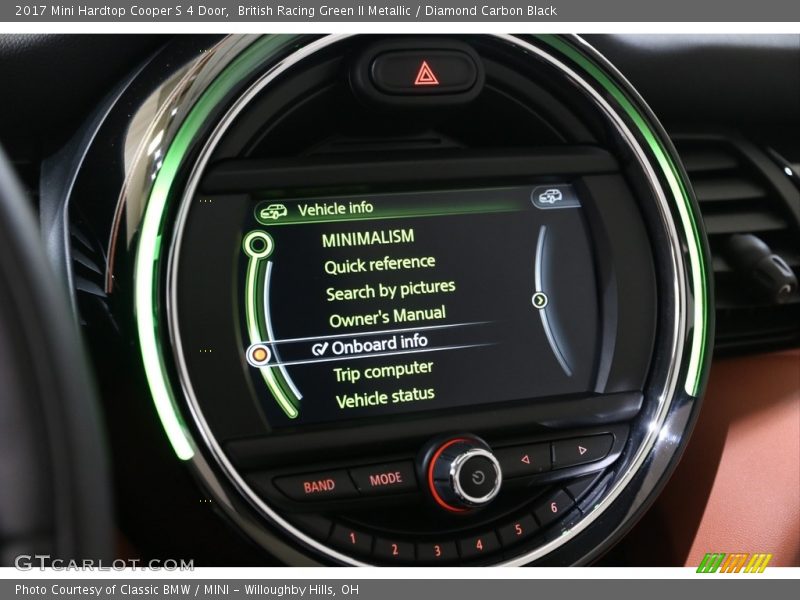The height and width of the screenshot is (600, 800).
Task: Click preset button 3
Action: pos(437,550)
